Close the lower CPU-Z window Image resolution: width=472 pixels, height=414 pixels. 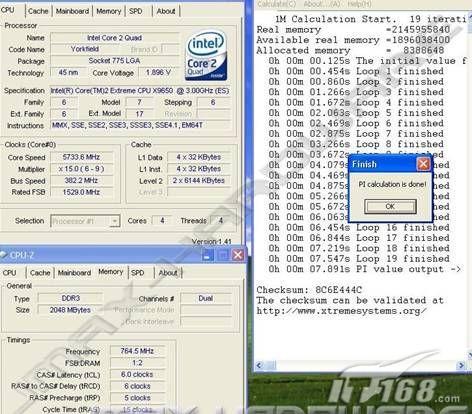(238, 255)
